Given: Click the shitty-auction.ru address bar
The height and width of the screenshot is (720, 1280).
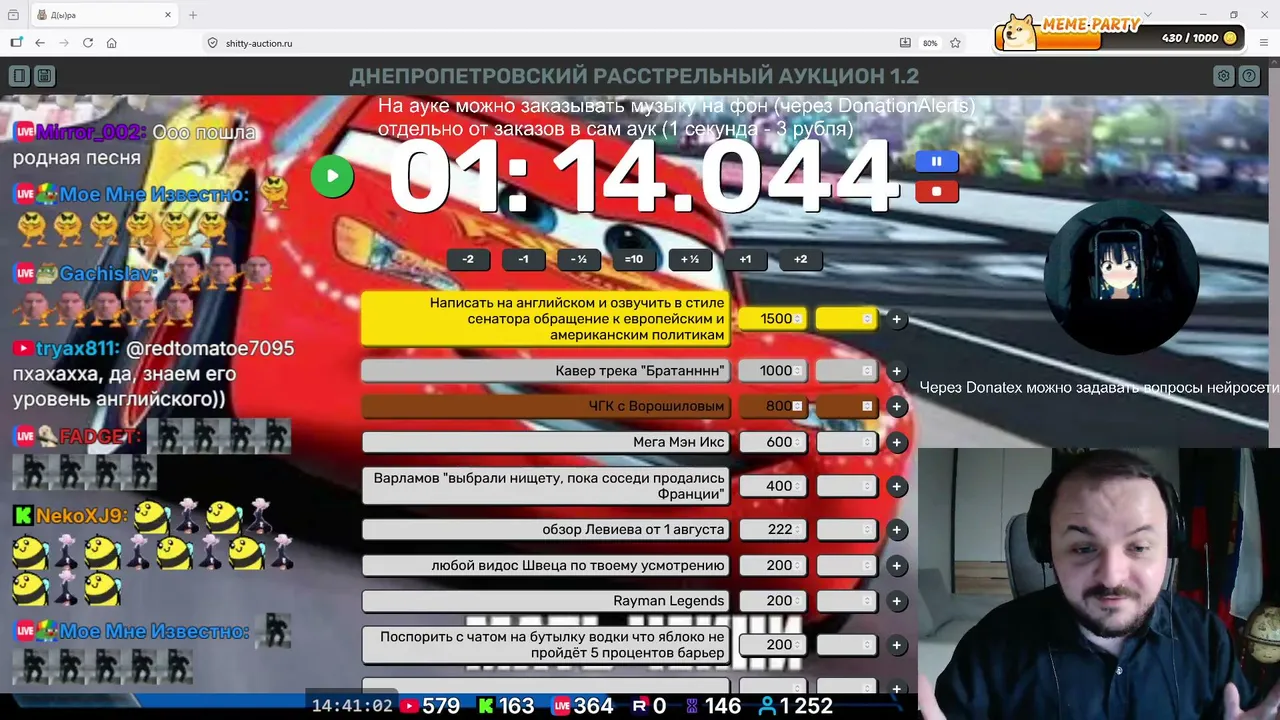Looking at the screenshot, I should (550, 43).
